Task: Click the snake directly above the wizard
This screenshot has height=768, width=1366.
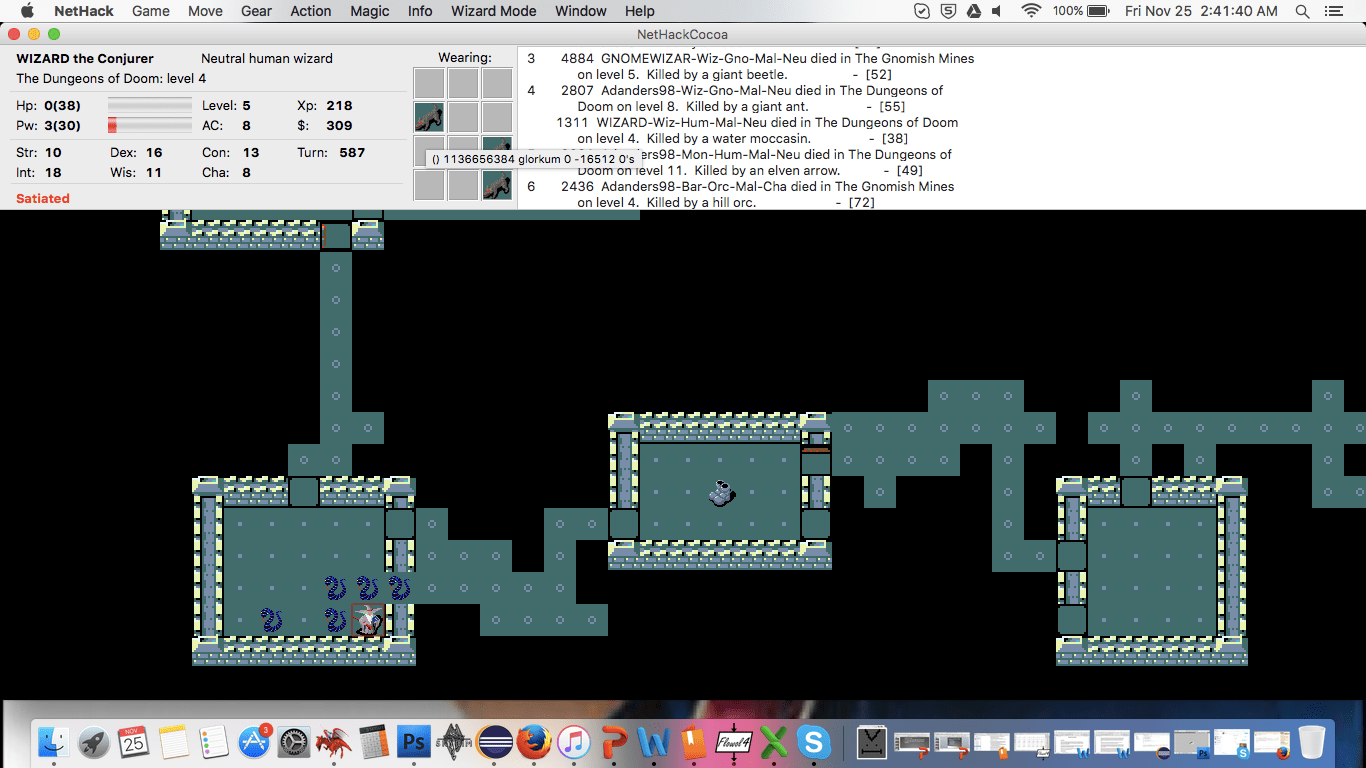Action: [x=367, y=588]
